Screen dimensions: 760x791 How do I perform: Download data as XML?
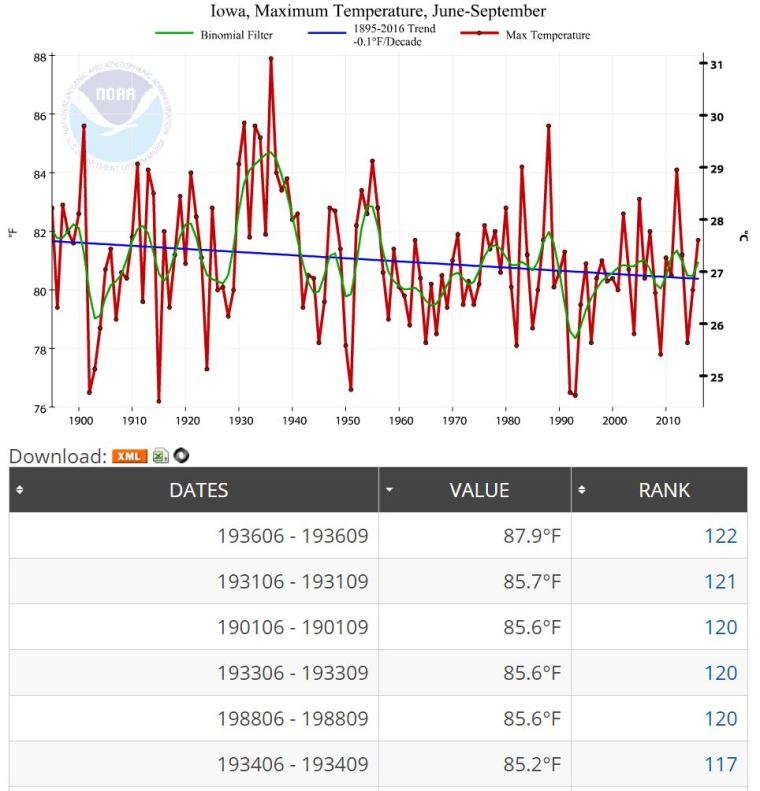tap(129, 456)
